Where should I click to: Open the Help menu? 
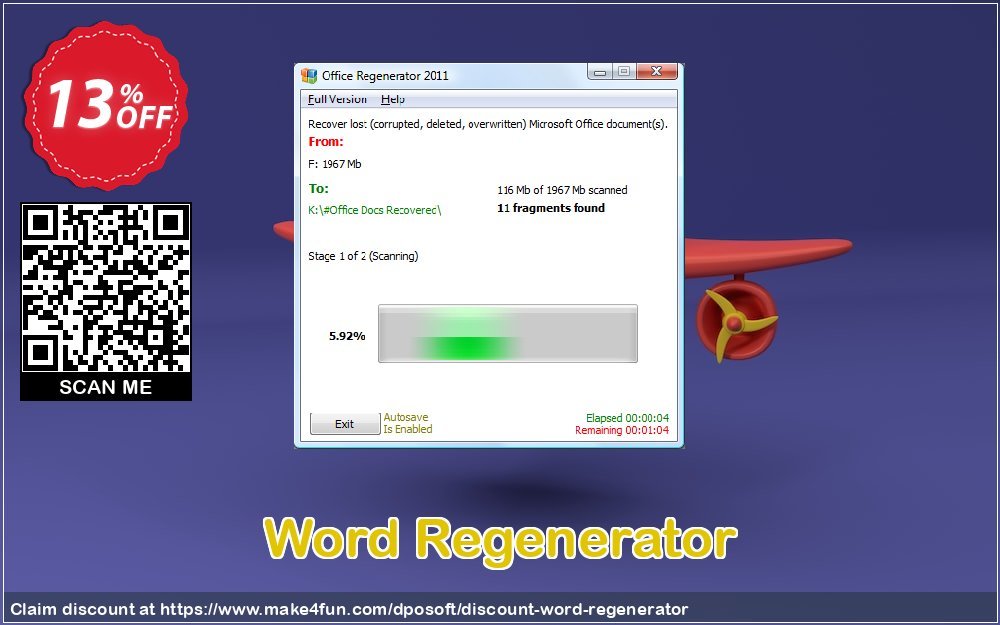click(x=392, y=99)
